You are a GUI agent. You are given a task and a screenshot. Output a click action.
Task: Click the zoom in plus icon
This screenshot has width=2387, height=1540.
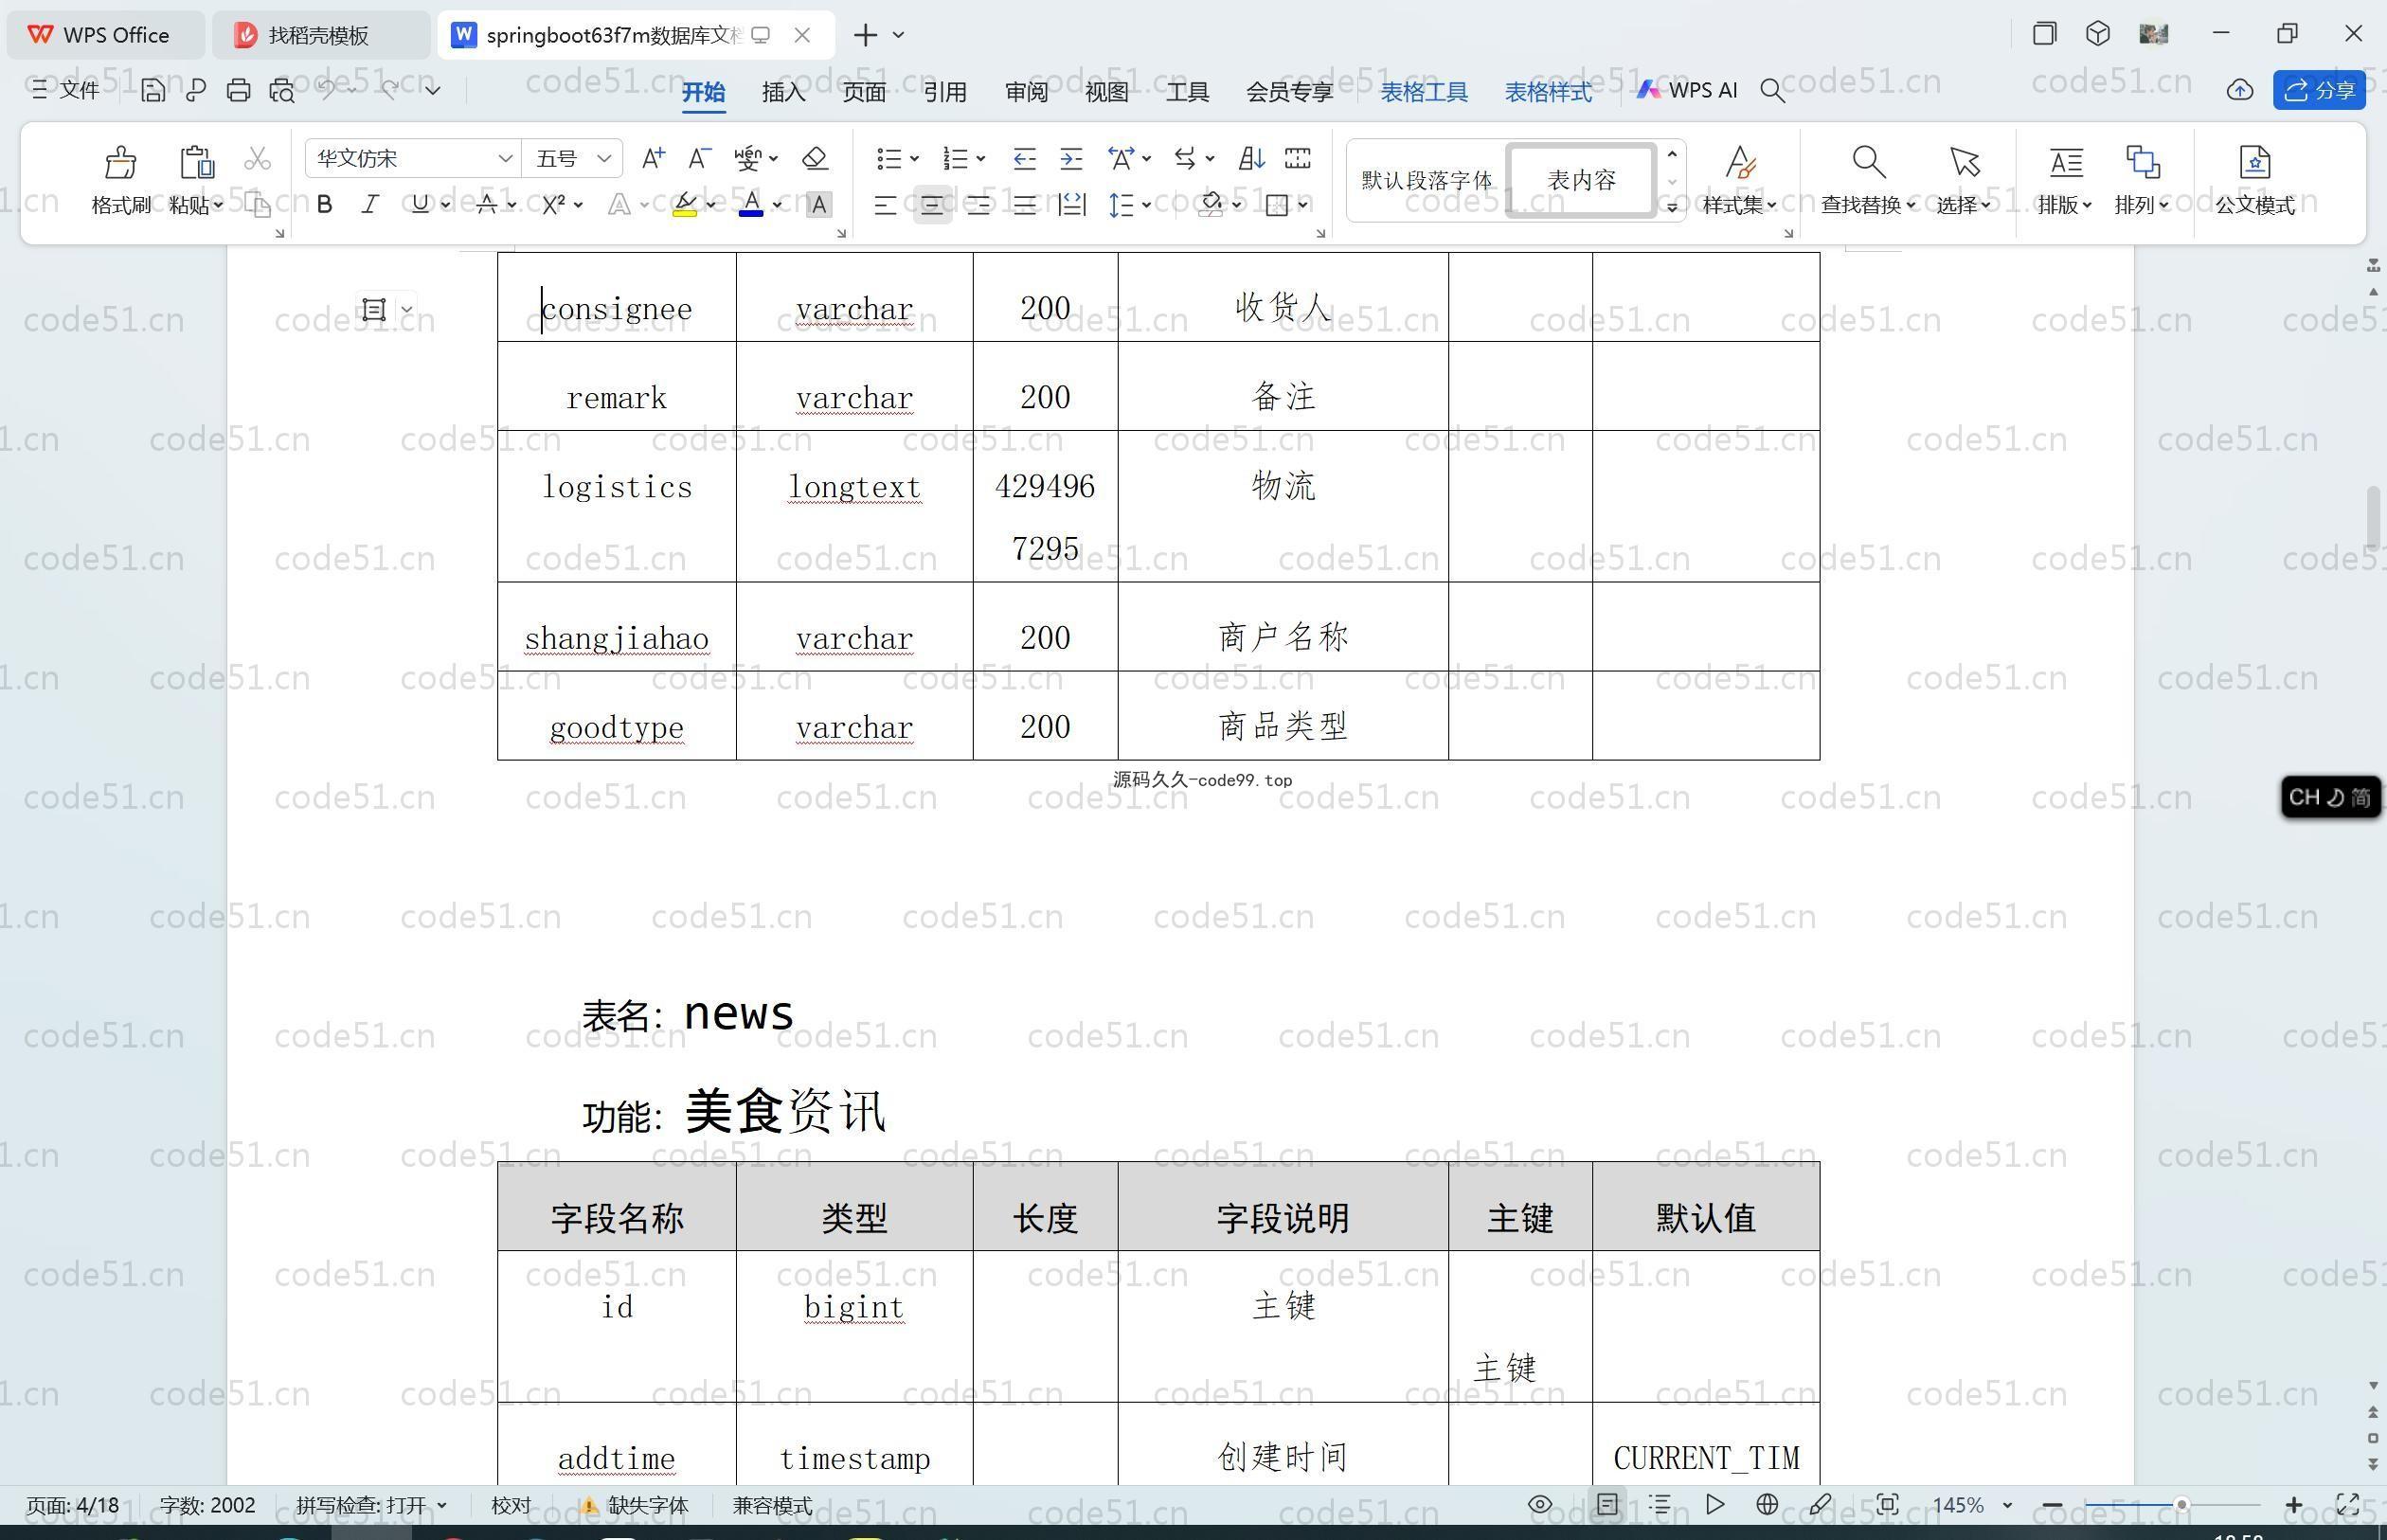[2294, 1504]
